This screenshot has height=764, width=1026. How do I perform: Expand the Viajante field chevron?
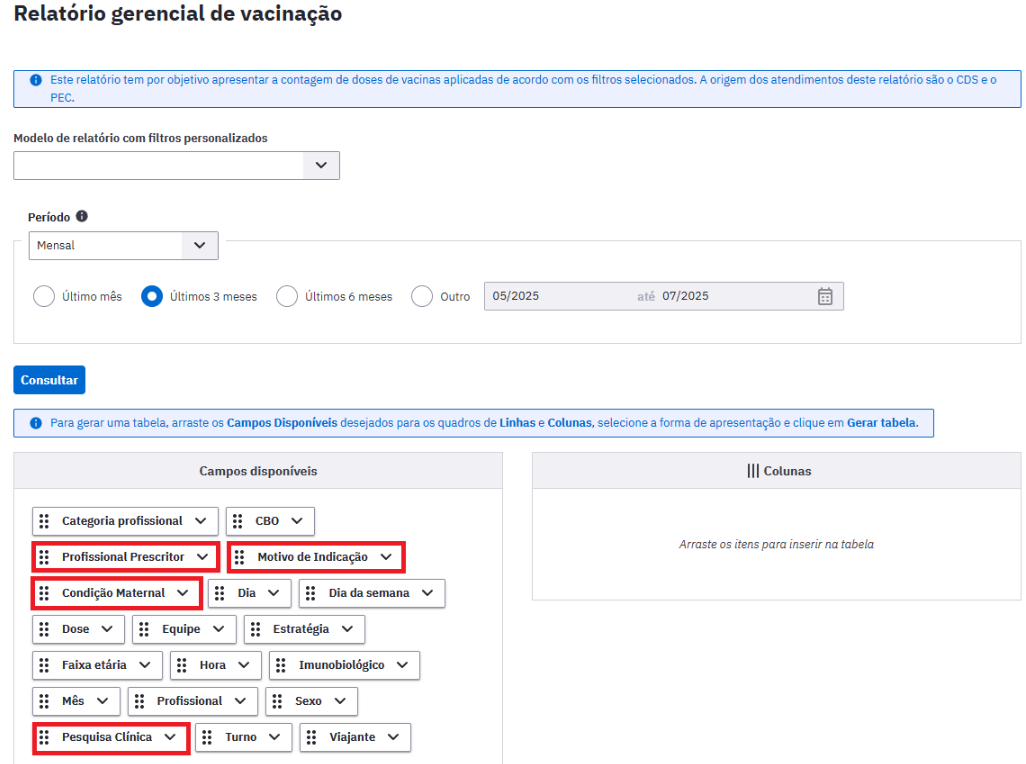pos(393,737)
